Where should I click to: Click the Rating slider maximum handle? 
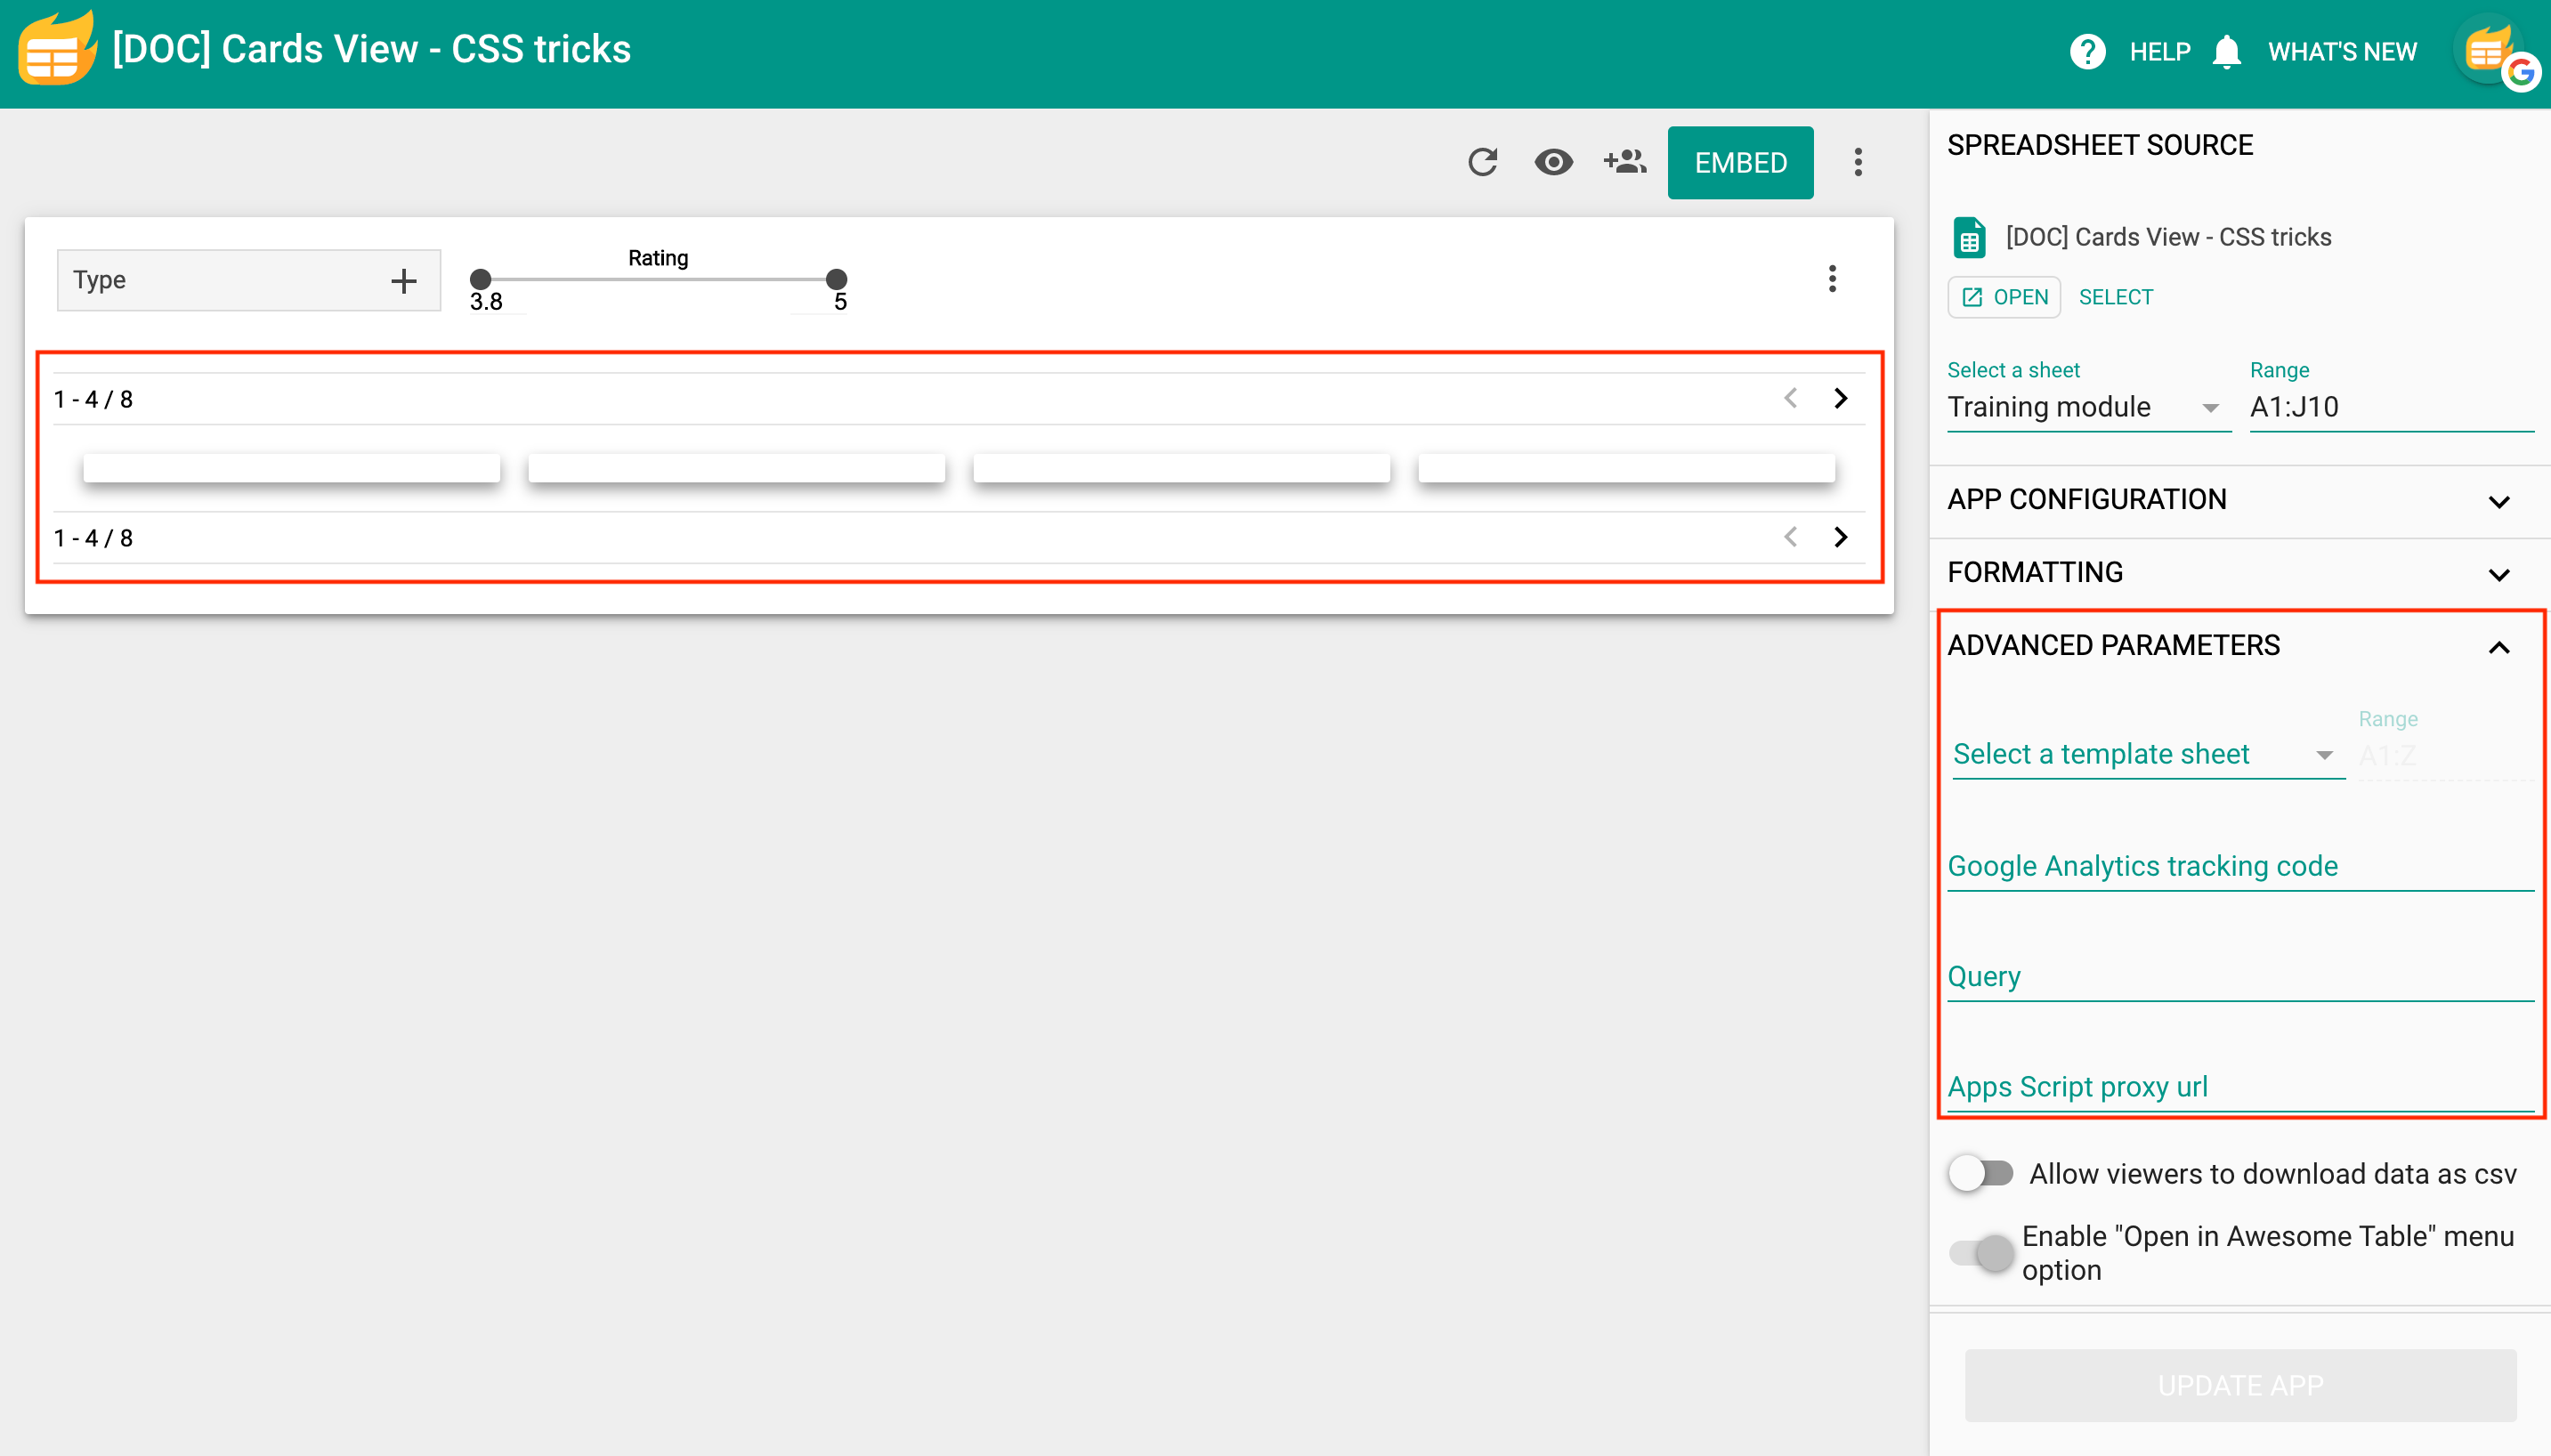837,279
